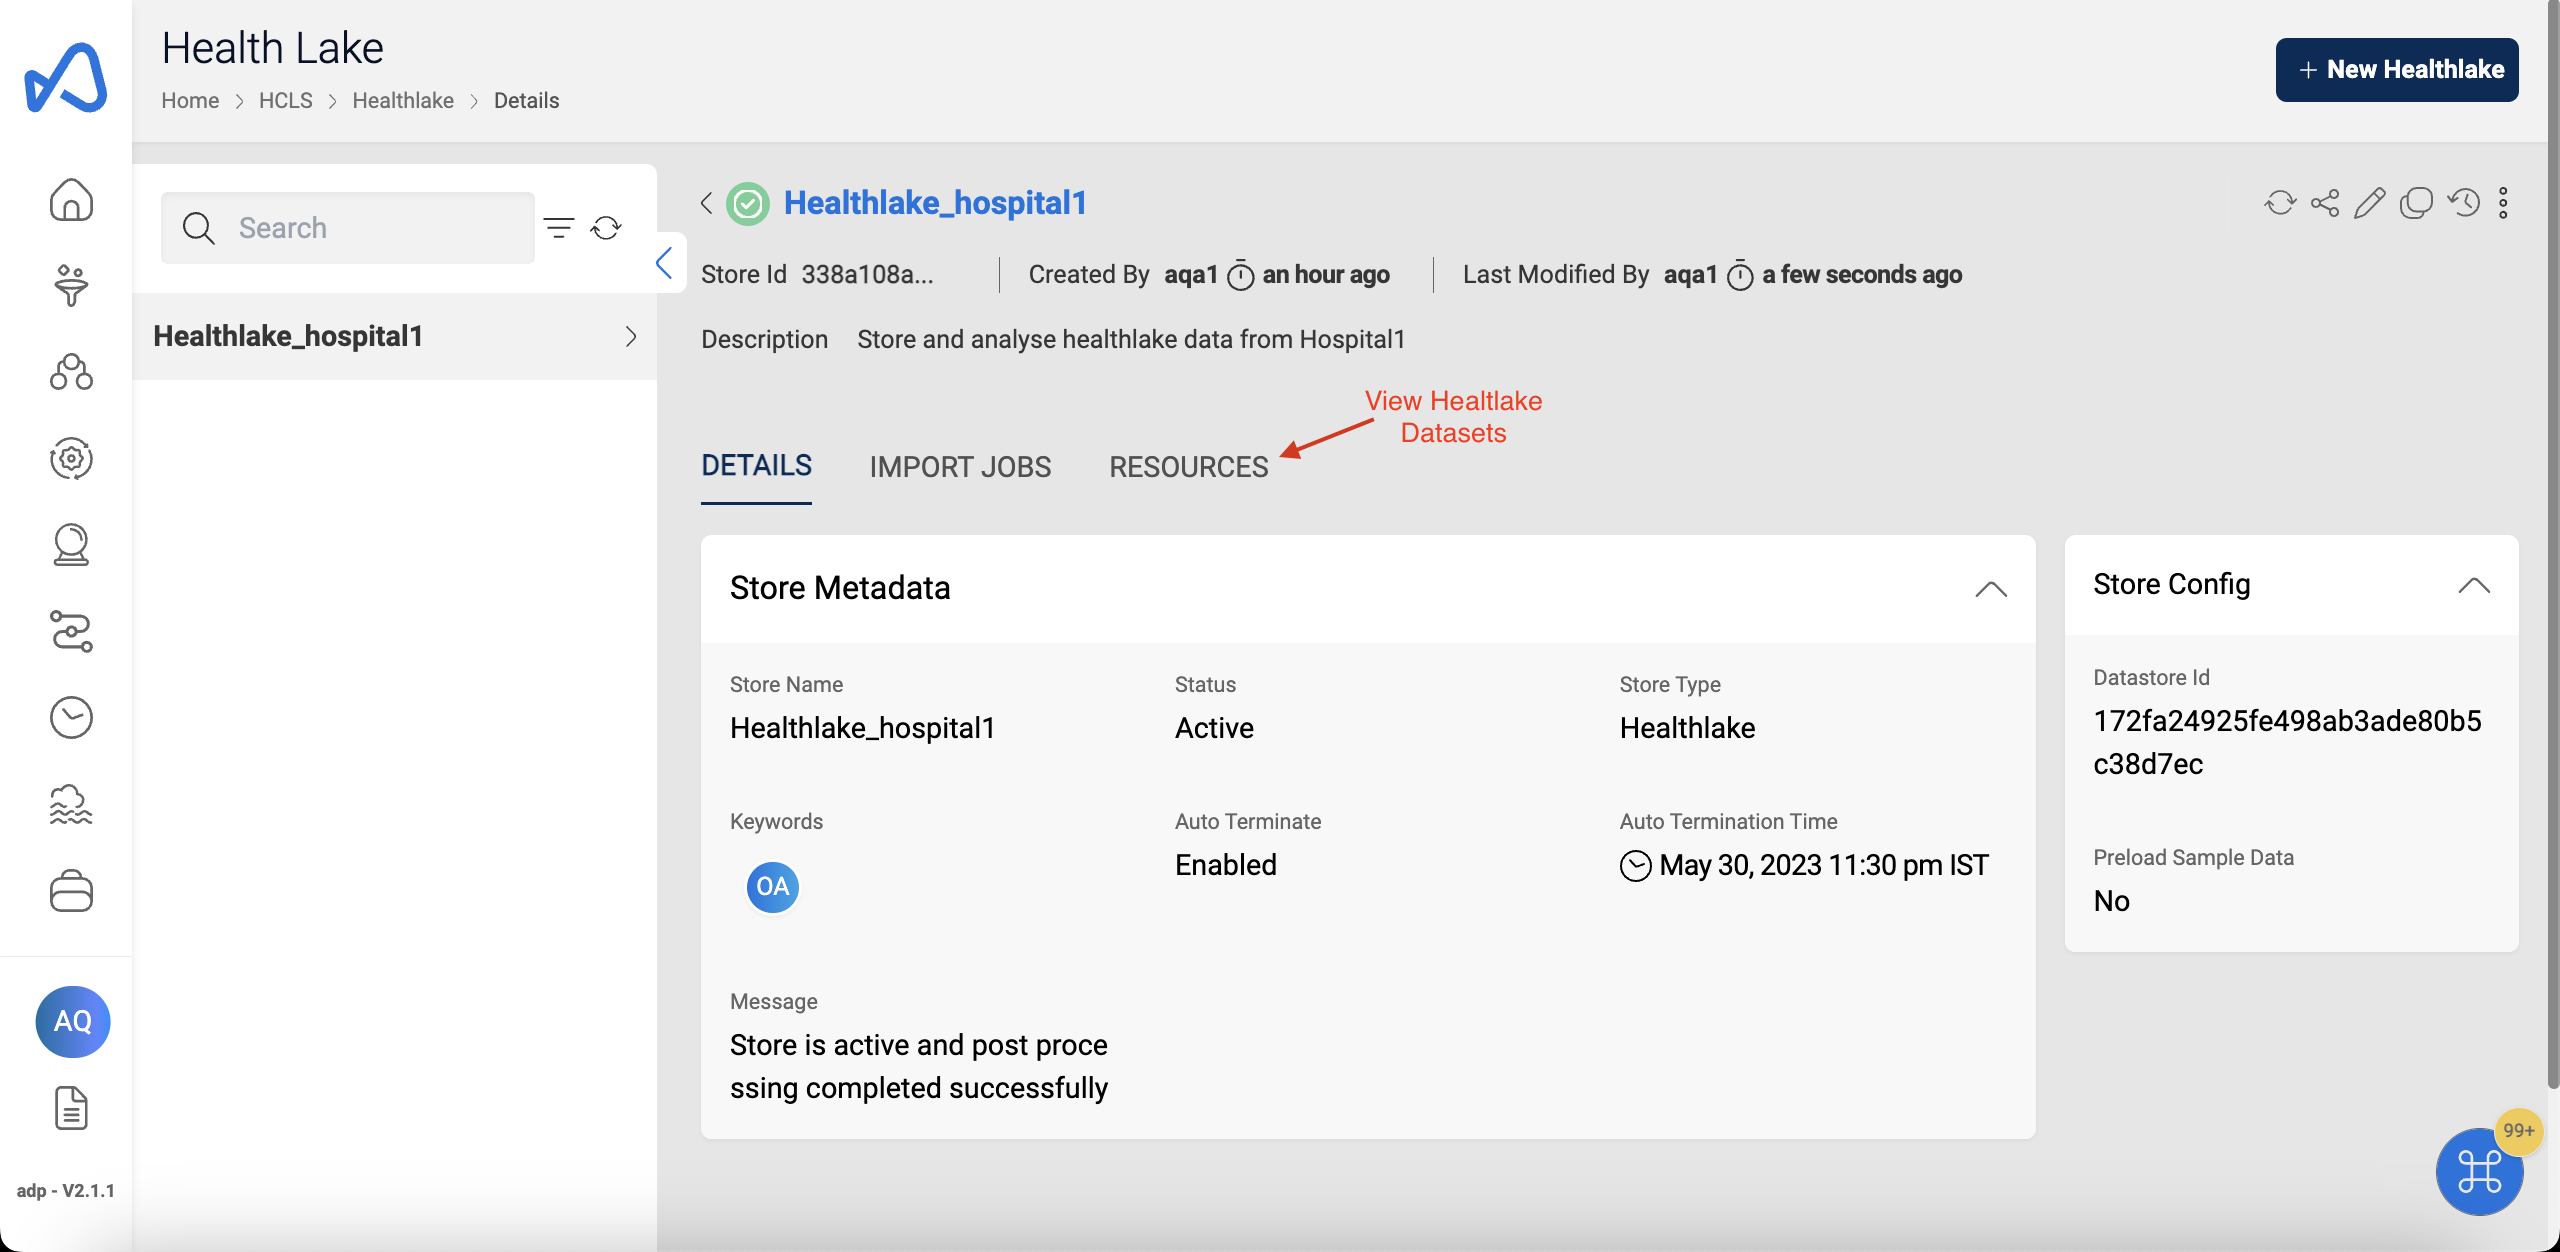Expand the Healthlake_hospital1 list row chevron
The height and width of the screenshot is (1252, 2560).
click(631, 336)
